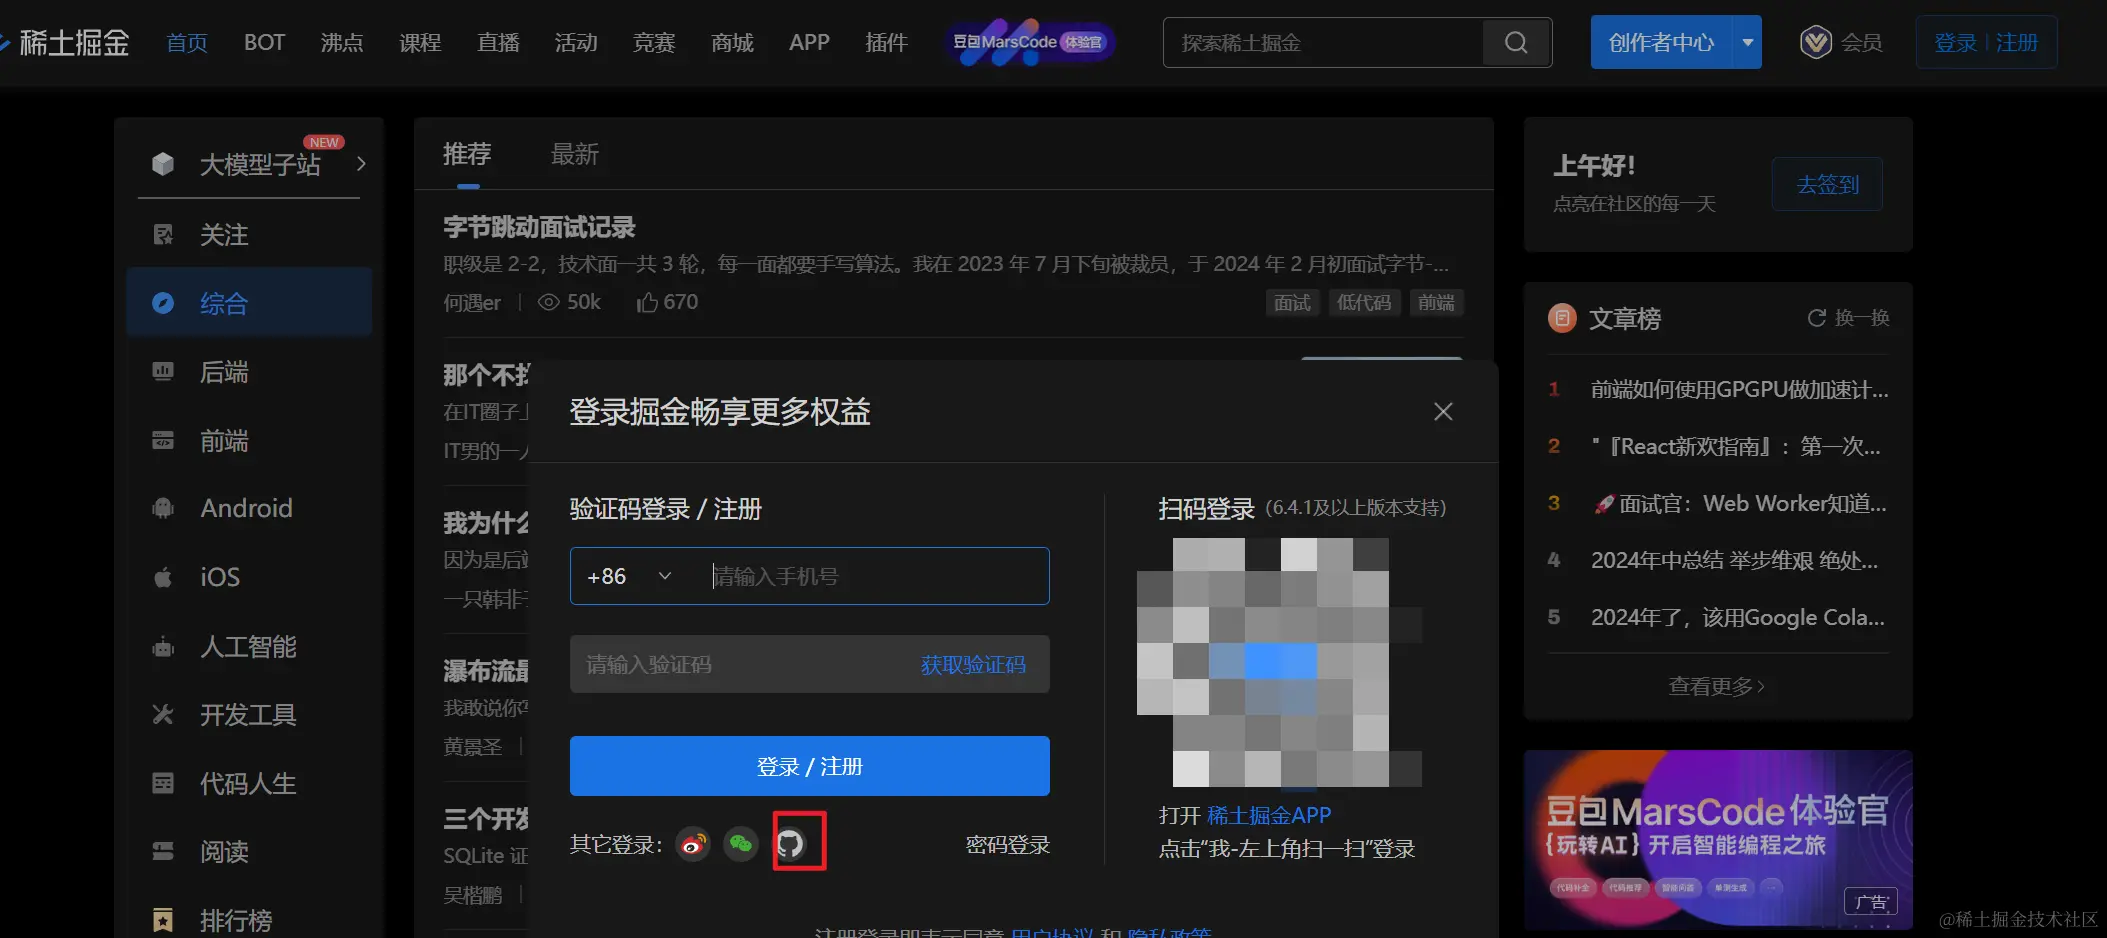
Task: Click the QR code image
Action: [x=1280, y=662]
